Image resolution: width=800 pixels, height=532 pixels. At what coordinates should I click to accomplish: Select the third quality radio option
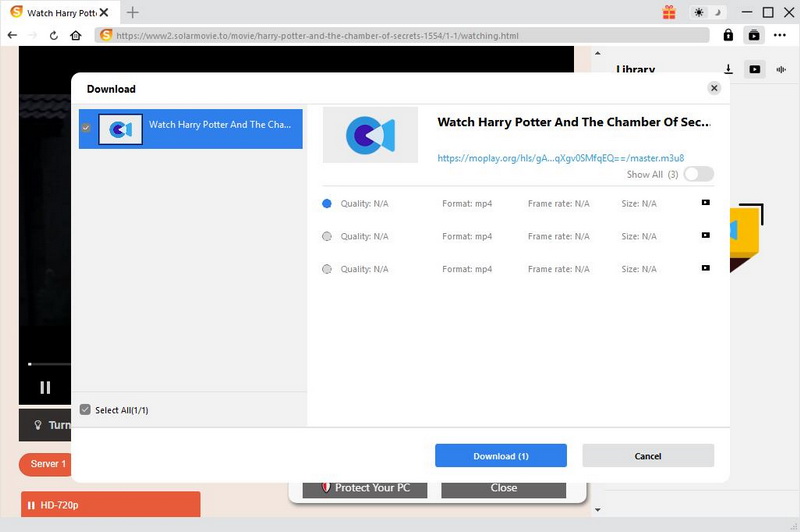click(x=327, y=269)
